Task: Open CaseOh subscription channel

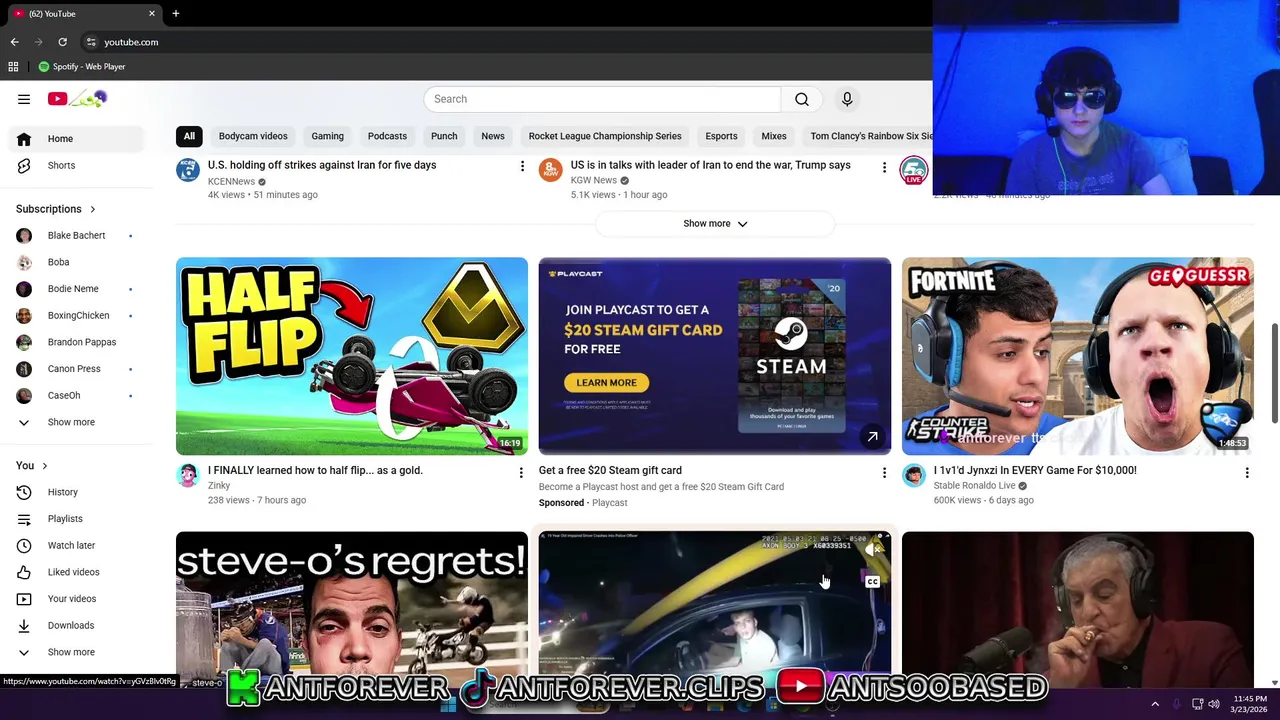Action: pyautogui.click(x=75, y=396)
